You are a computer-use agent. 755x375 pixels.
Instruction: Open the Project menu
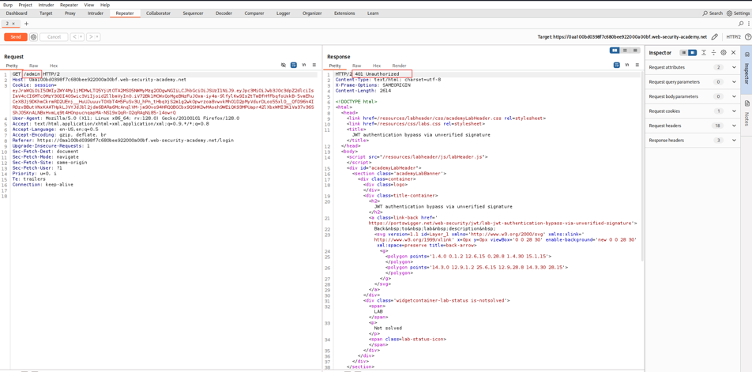tap(25, 4)
